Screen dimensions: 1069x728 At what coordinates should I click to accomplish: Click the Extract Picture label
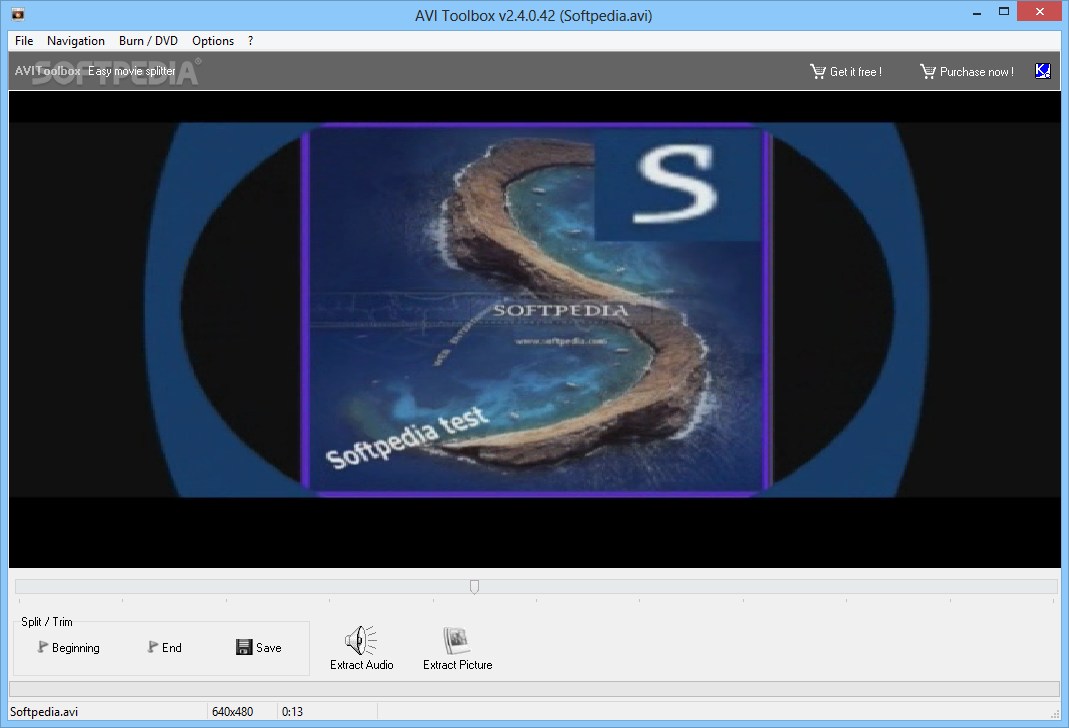coord(457,665)
